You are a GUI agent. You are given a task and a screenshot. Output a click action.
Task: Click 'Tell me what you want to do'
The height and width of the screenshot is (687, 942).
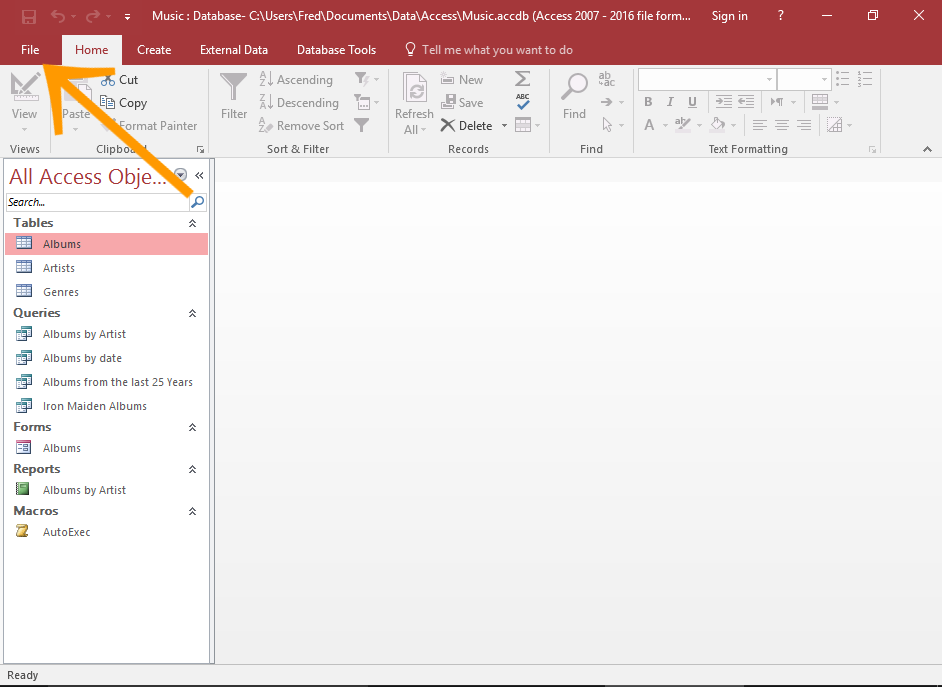tap(489, 50)
